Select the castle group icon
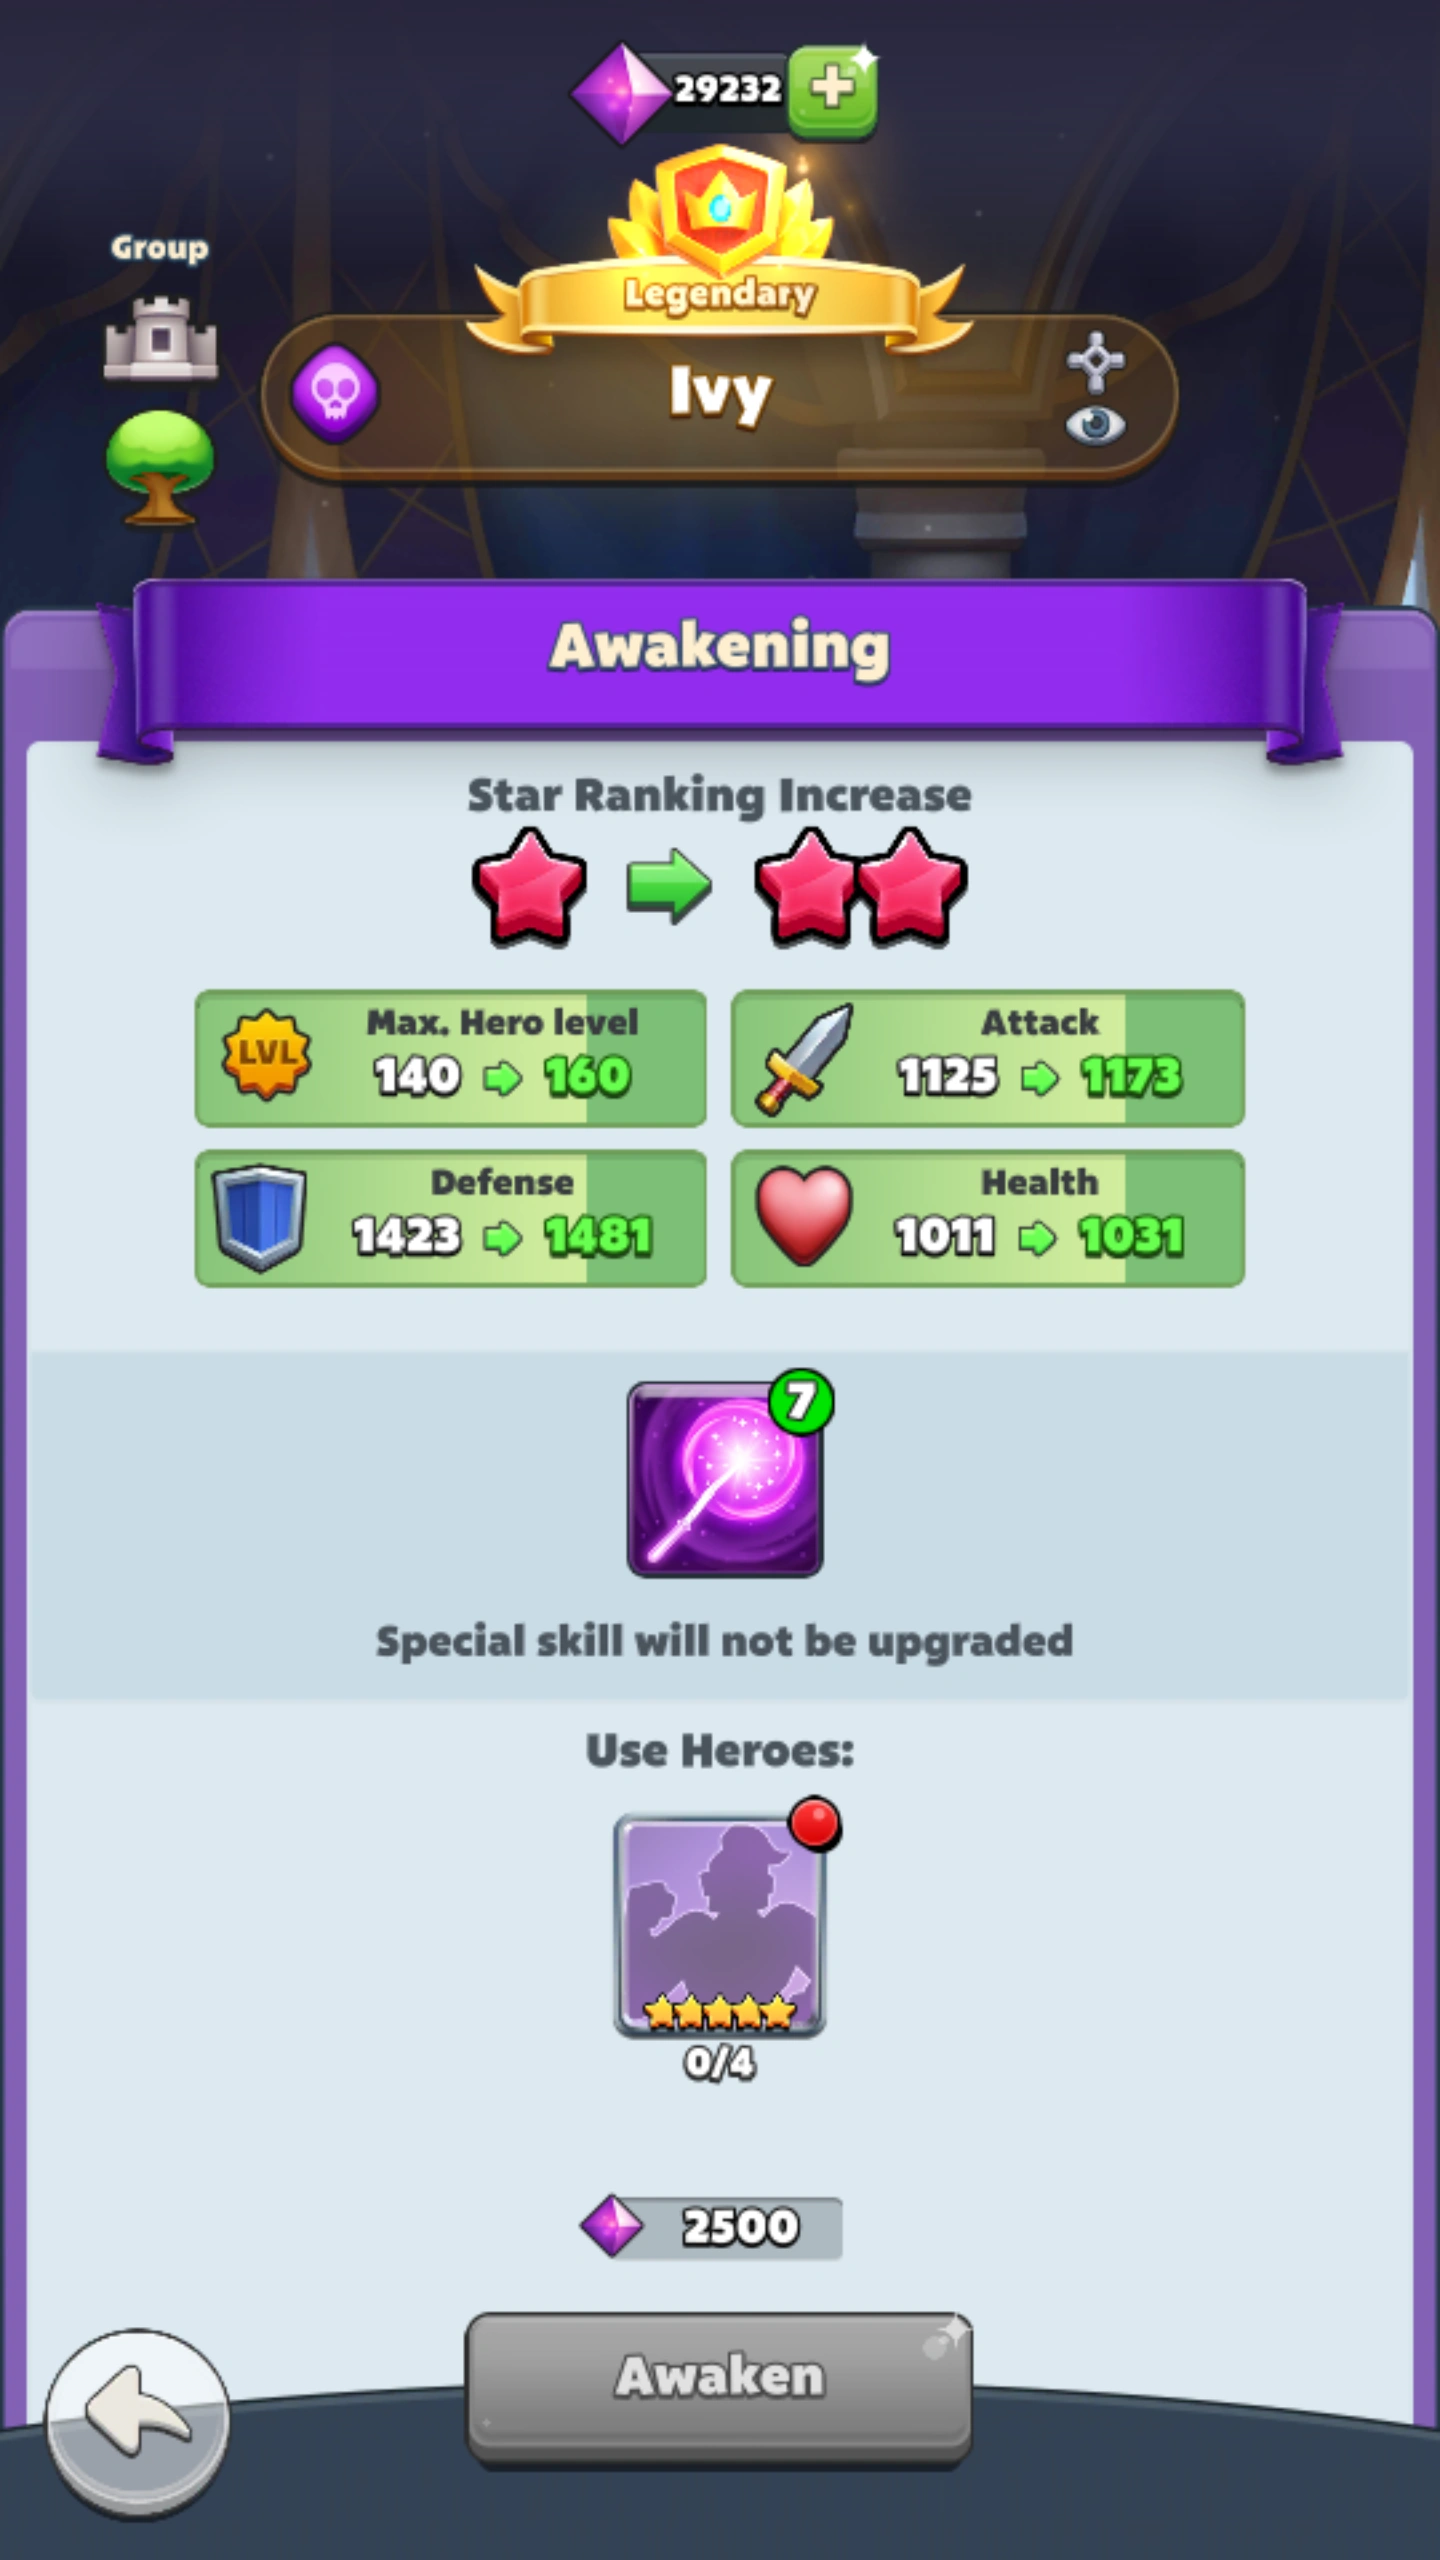Image resolution: width=1440 pixels, height=2560 pixels. 161,338
